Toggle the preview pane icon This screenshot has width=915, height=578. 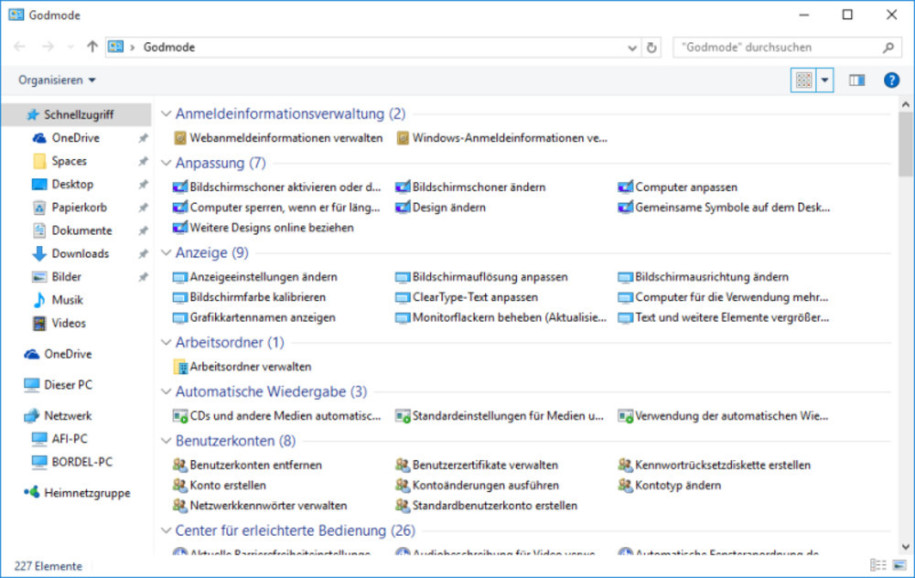coord(857,80)
